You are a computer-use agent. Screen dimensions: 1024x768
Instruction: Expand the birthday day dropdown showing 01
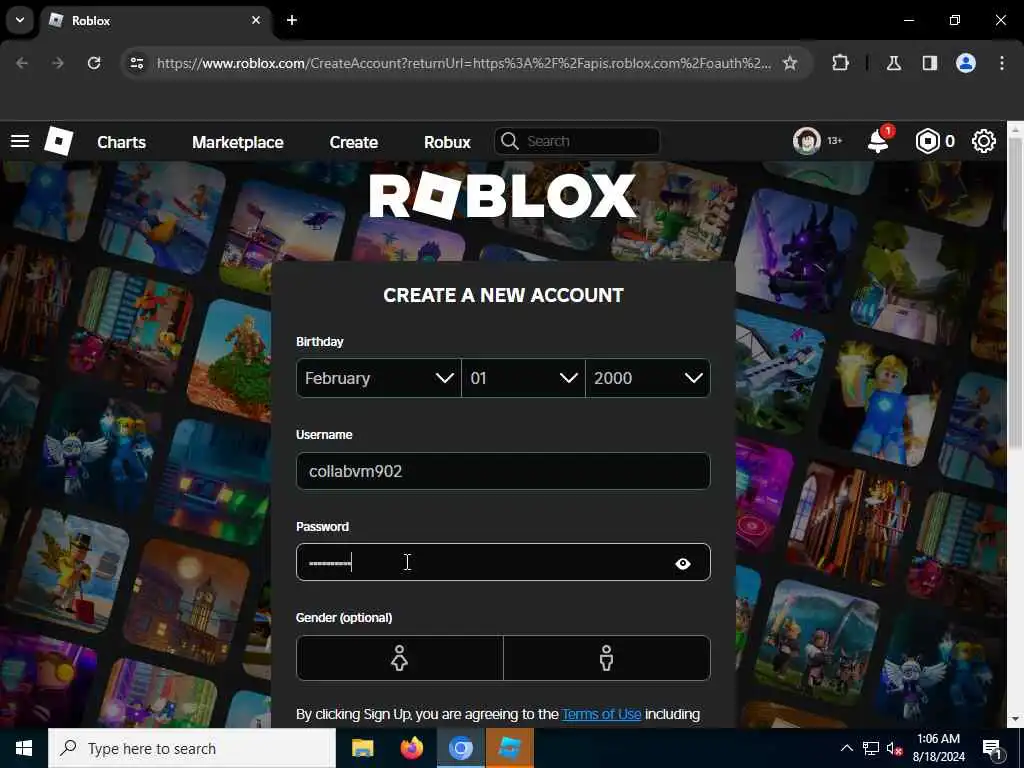pyautogui.click(x=523, y=378)
